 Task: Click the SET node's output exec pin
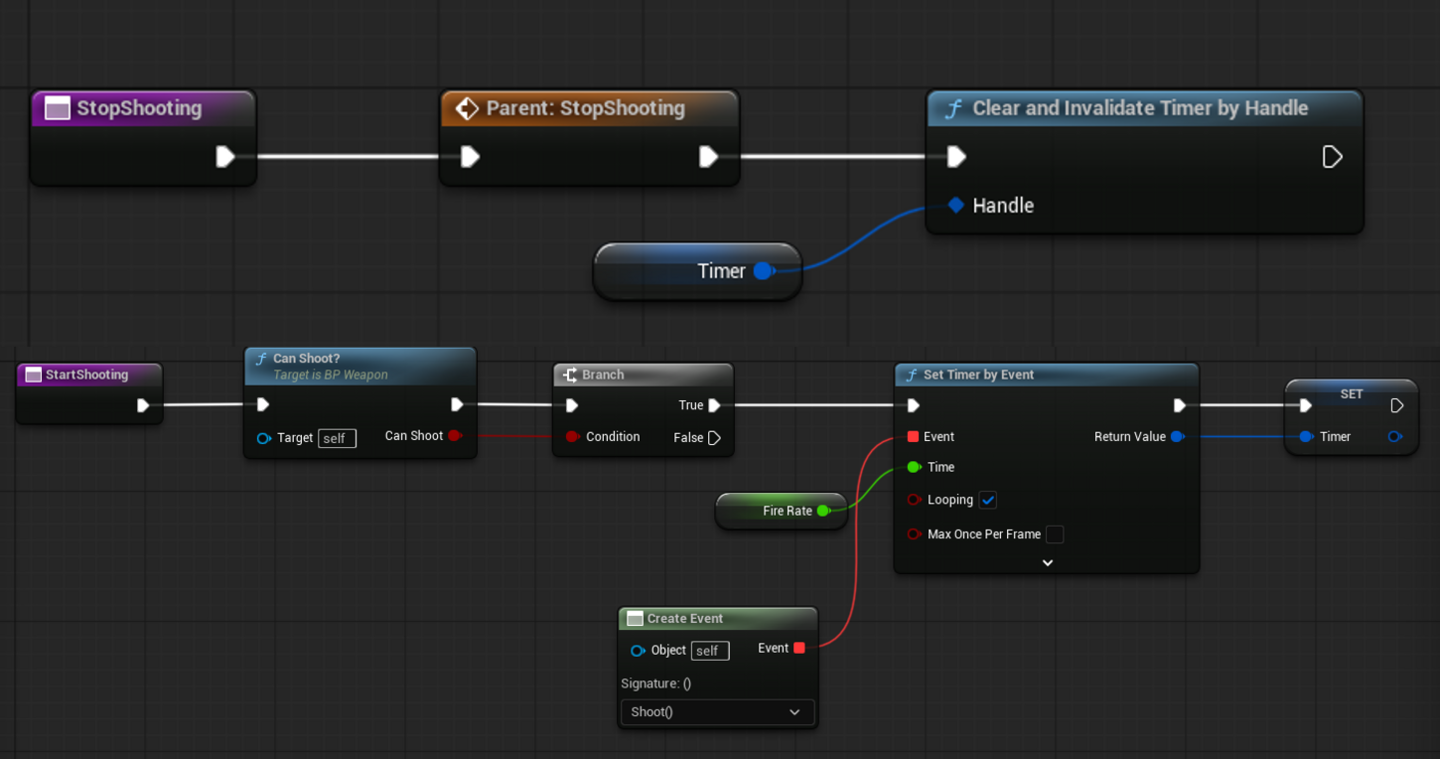[x=1397, y=406]
